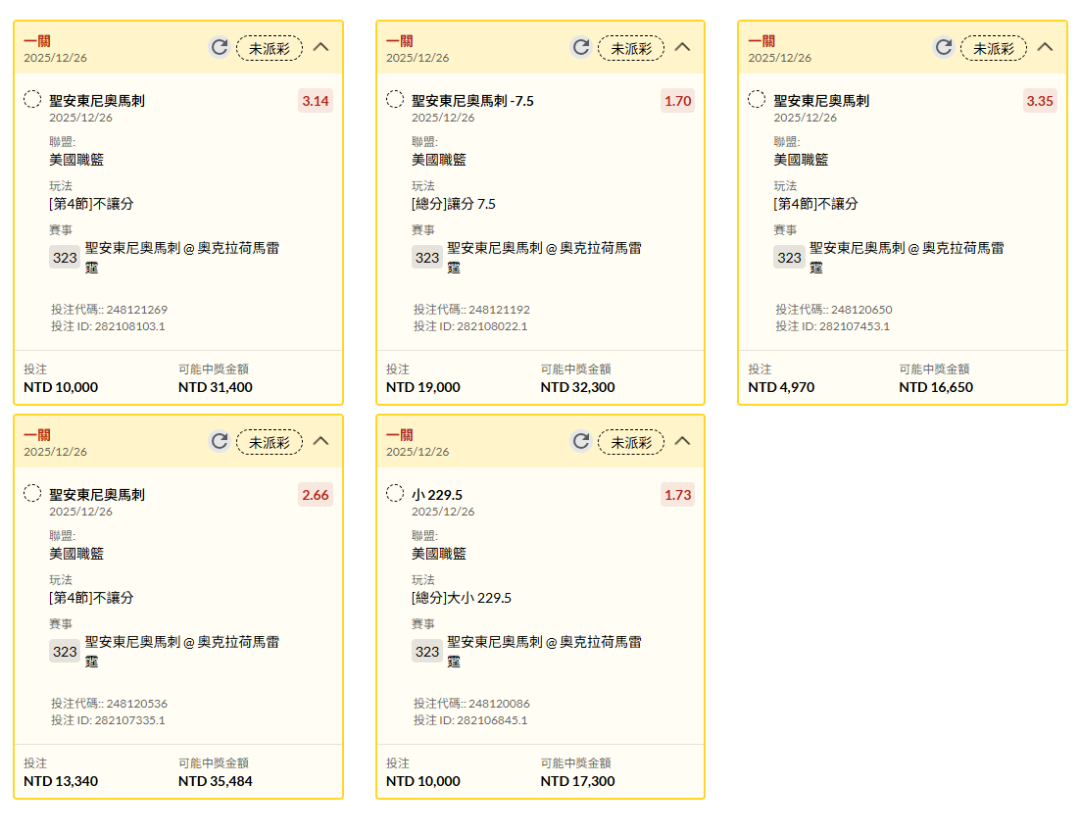The height and width of the screenshot is (835, 1080).
Task: Click the 323 event badge in the NTD 4,970 card
Action: coord(790,257)
